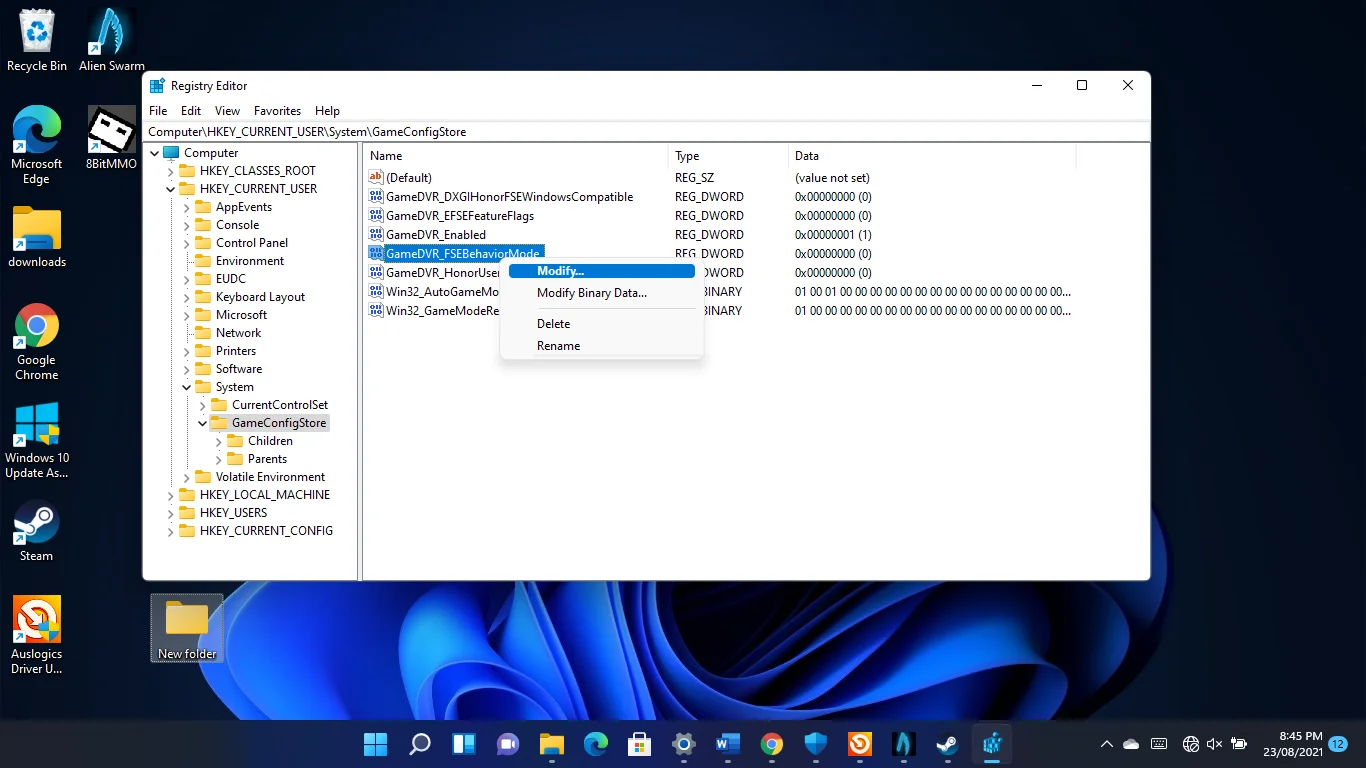Open the Favorites menu

277,111
